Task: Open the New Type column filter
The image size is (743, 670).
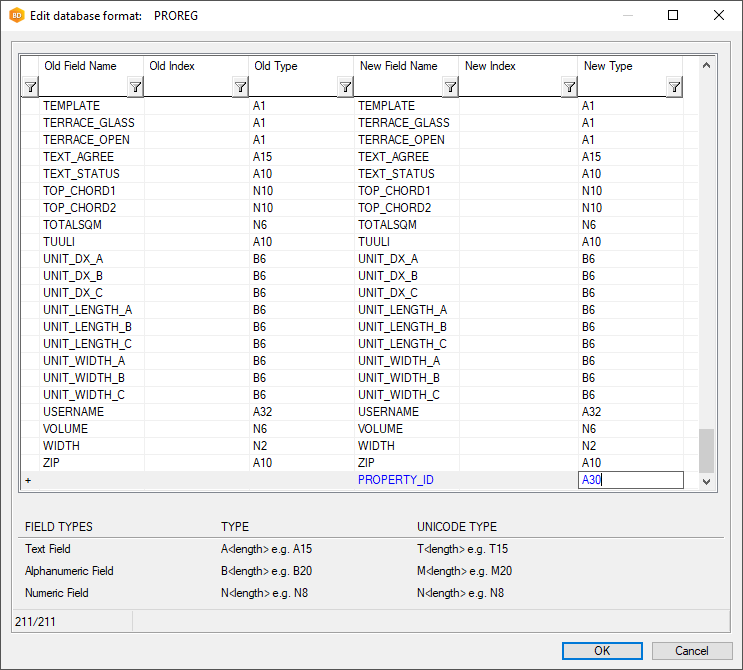Action: click(x=675, y=88)
